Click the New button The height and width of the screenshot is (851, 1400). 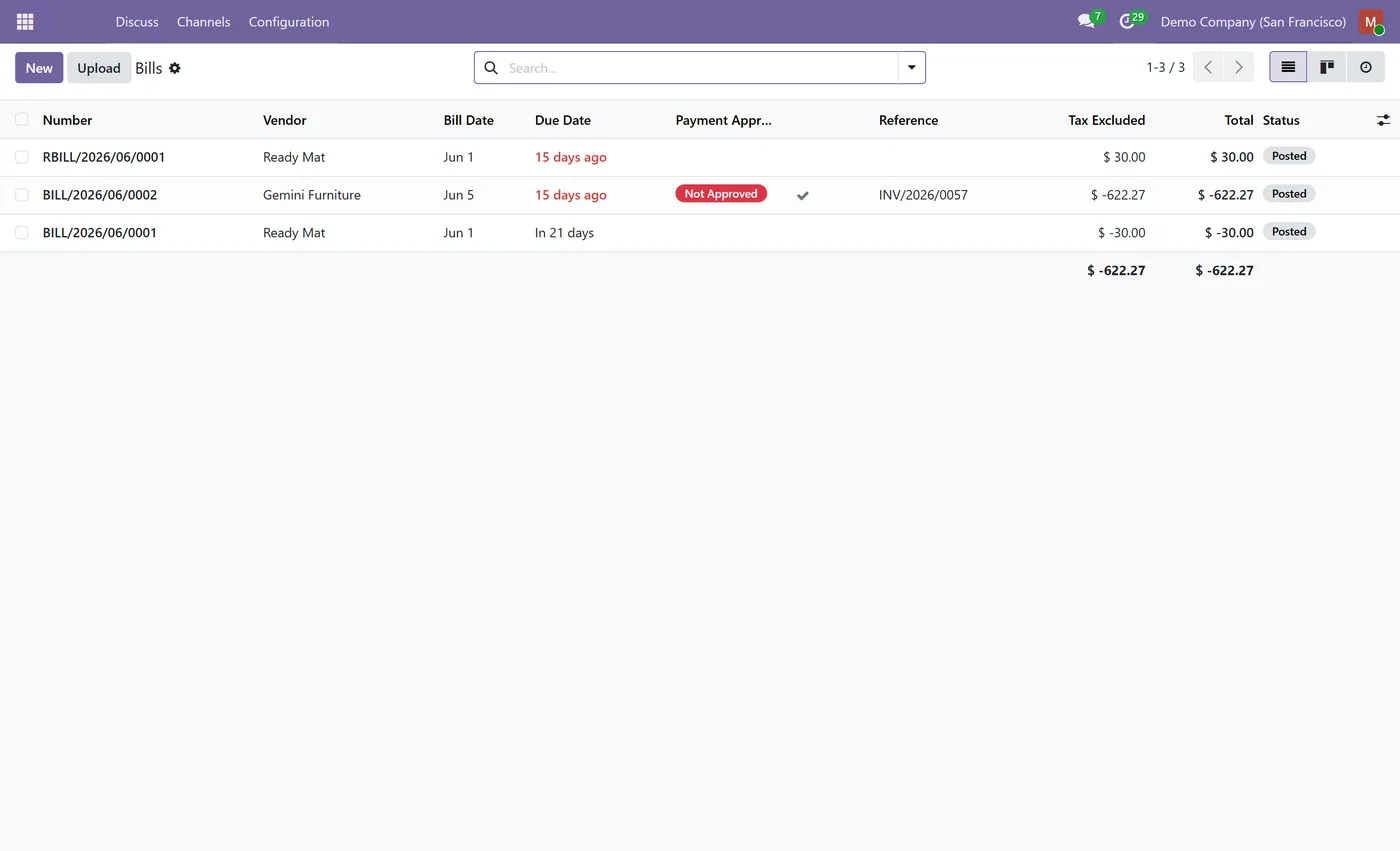pyautogui.click(x=39, y=67)
